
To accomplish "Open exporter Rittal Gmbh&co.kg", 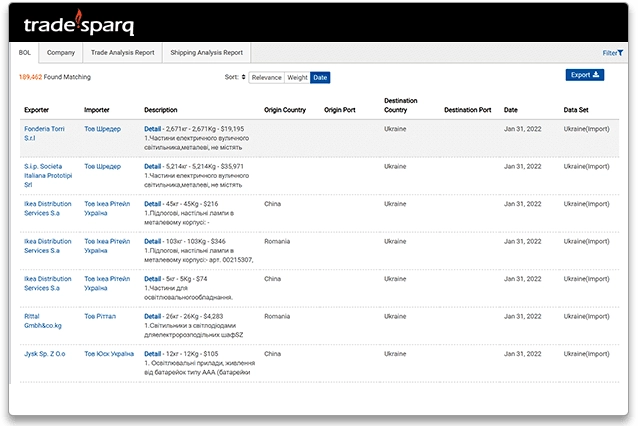I will (x=43, y=321).
